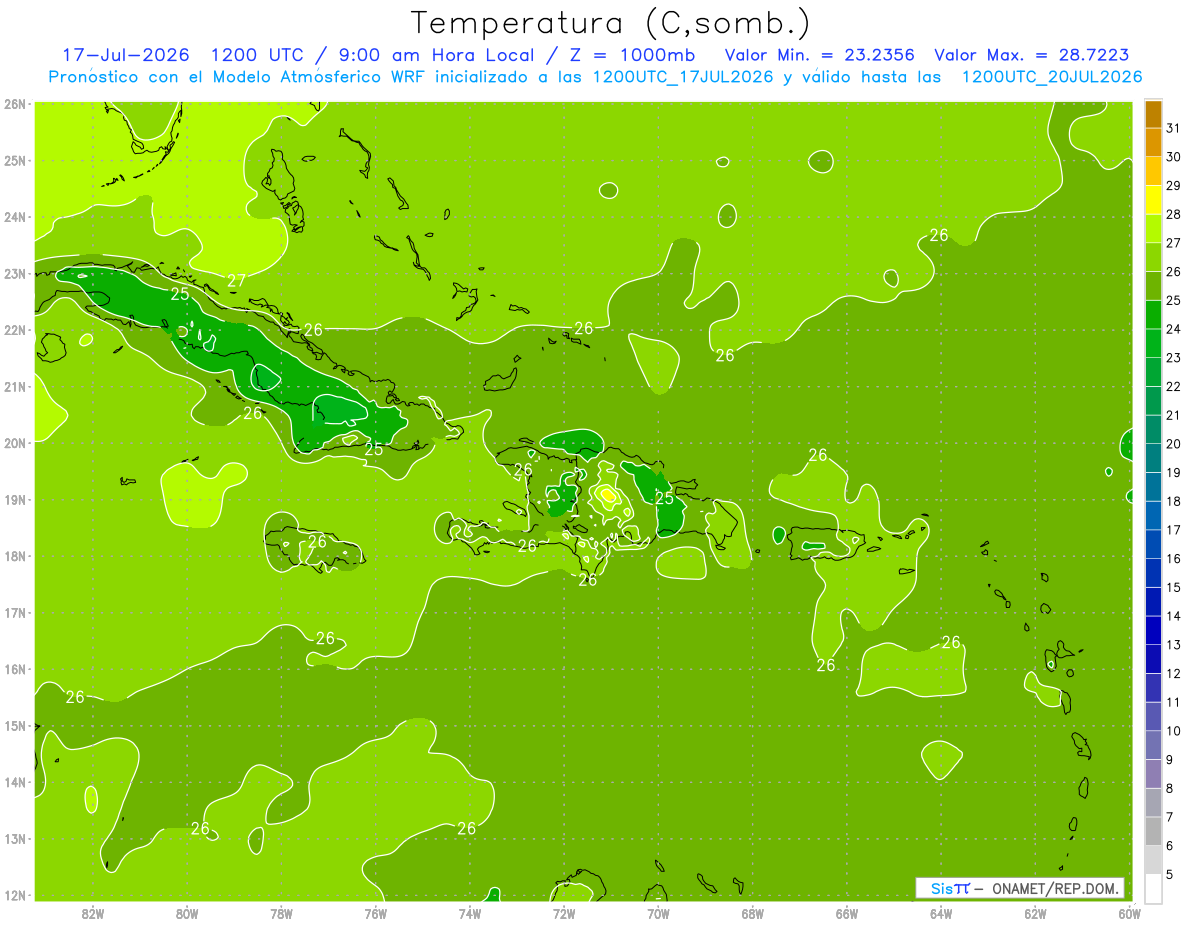Select the dark blue swatch between 12 and 13

pos(1153,659)
